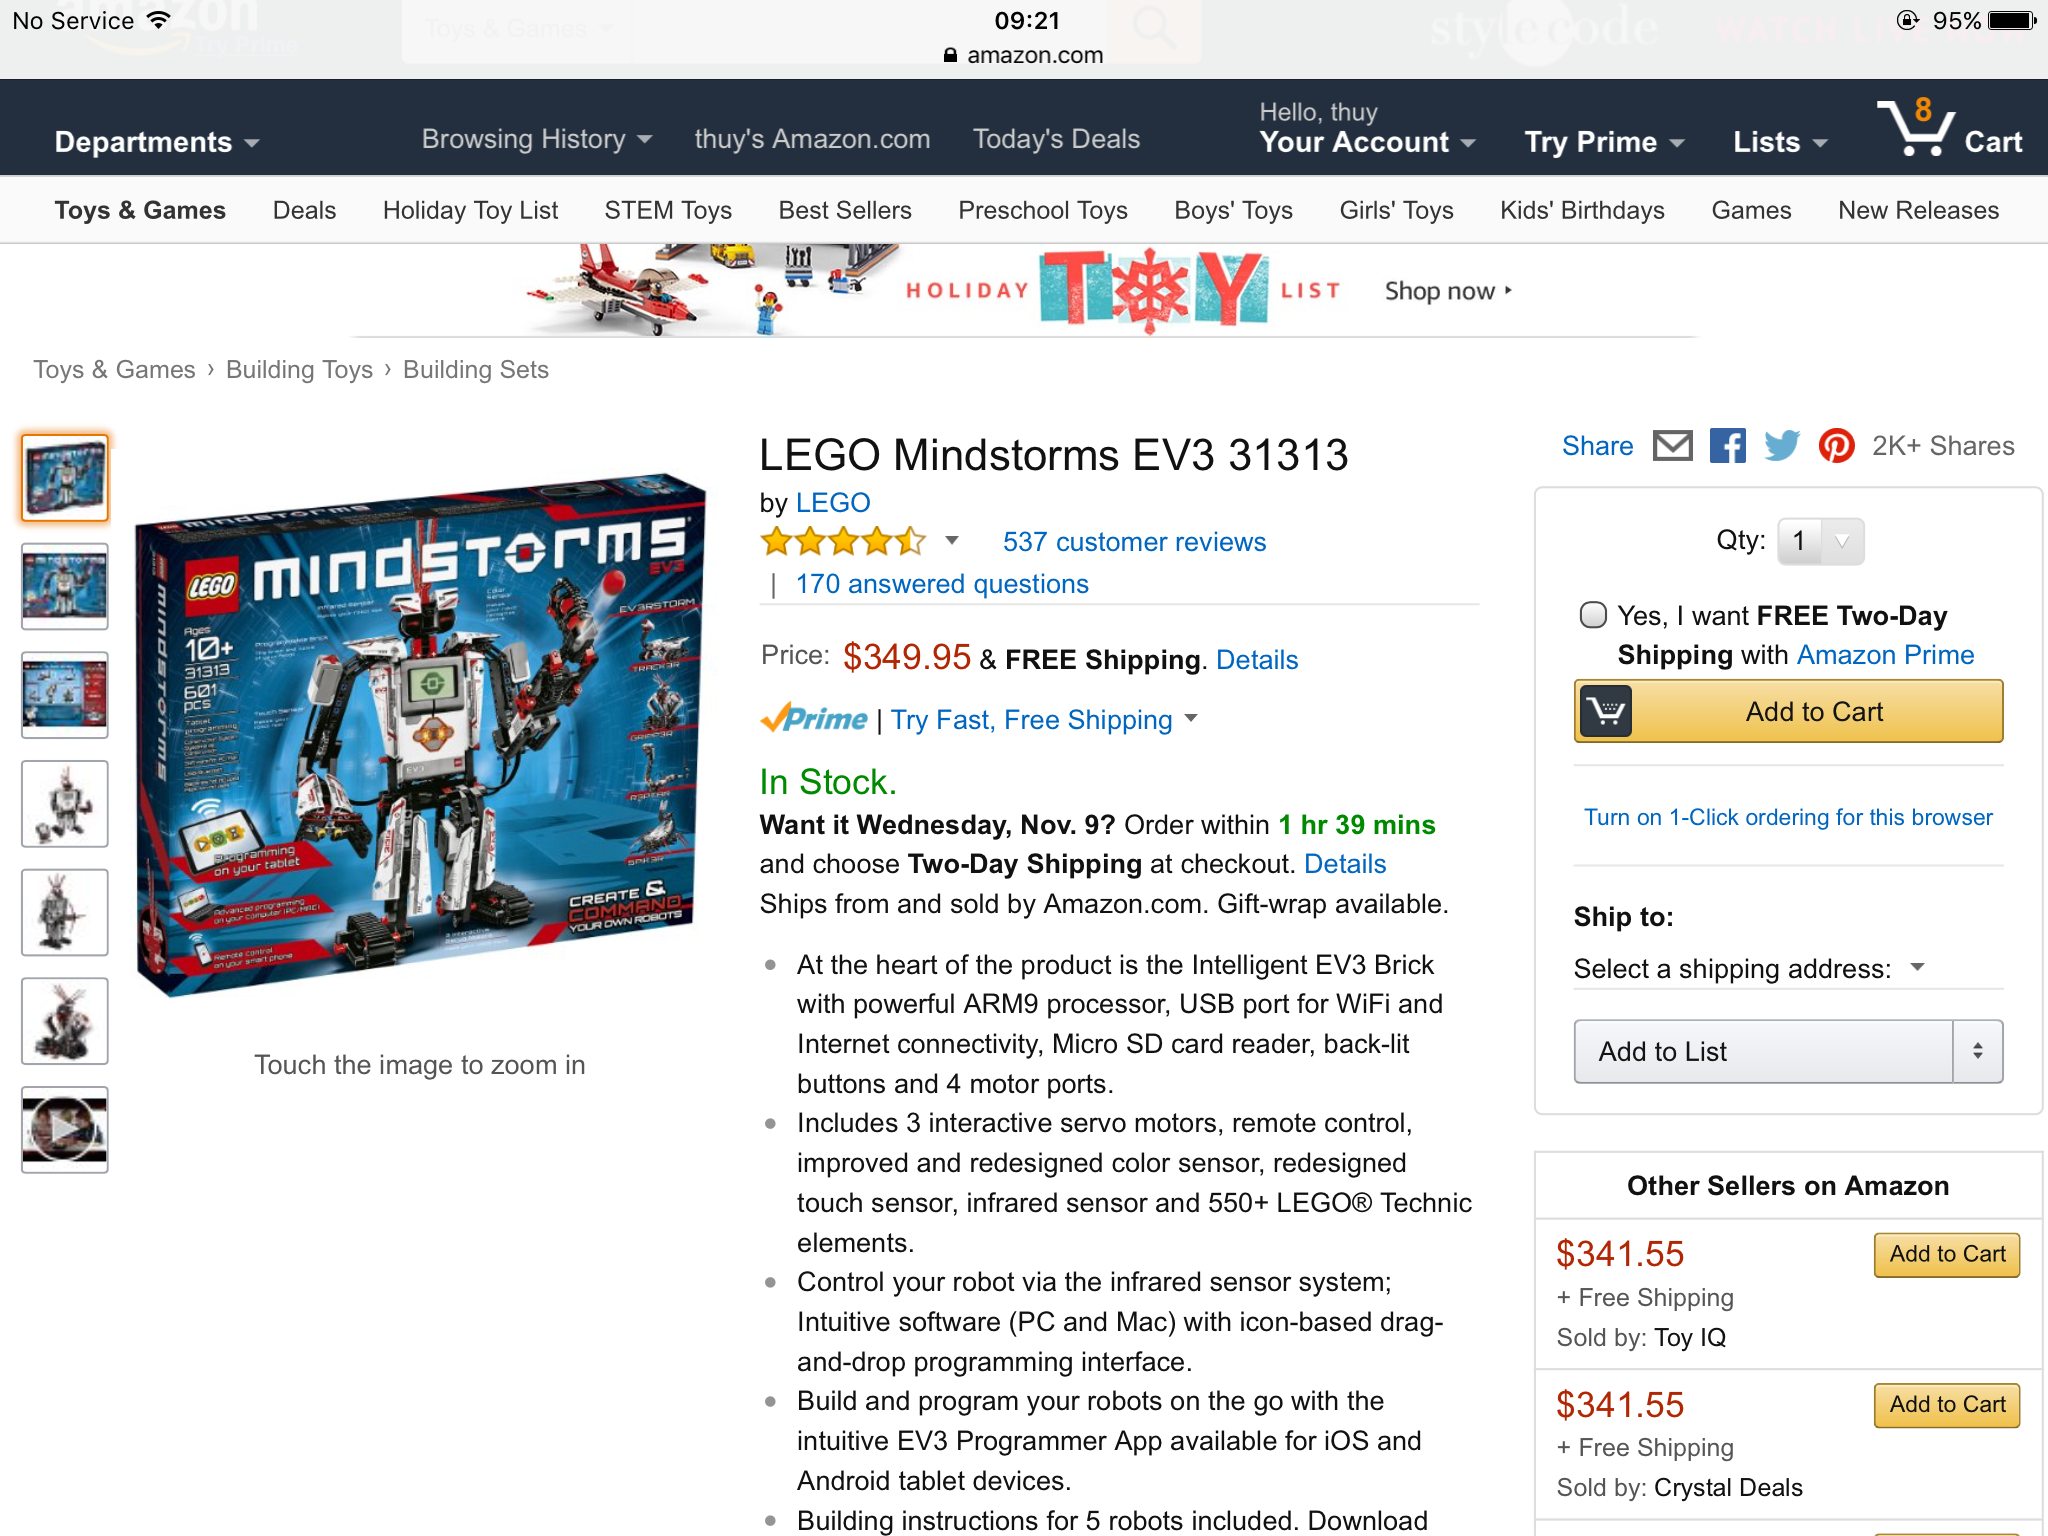Expand the star rating breakdown arrow
This screenshot has width=2048, height=1536.
[952, 541]
